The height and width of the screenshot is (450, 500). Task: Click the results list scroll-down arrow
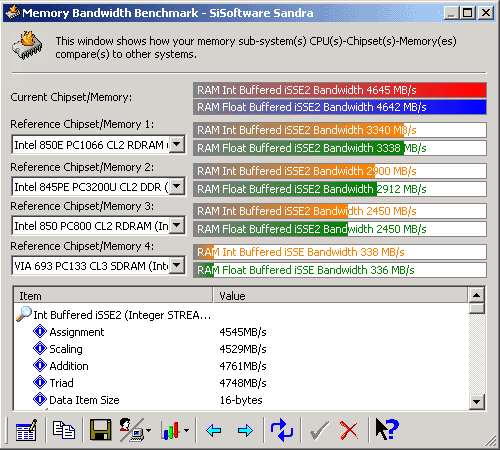pos(477,402)
